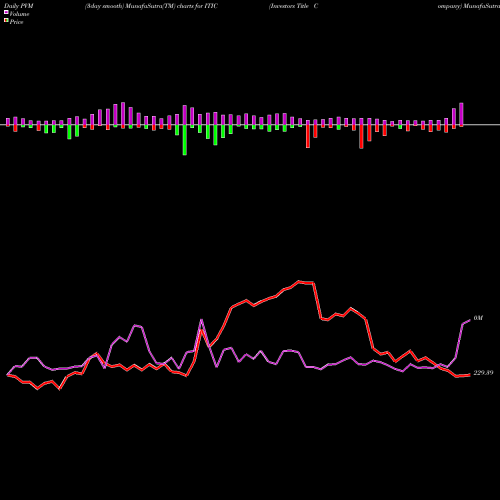This screenshot has height=500, width=500.
Task: Click the Volume legend color swatch
Action: point(6,12)
